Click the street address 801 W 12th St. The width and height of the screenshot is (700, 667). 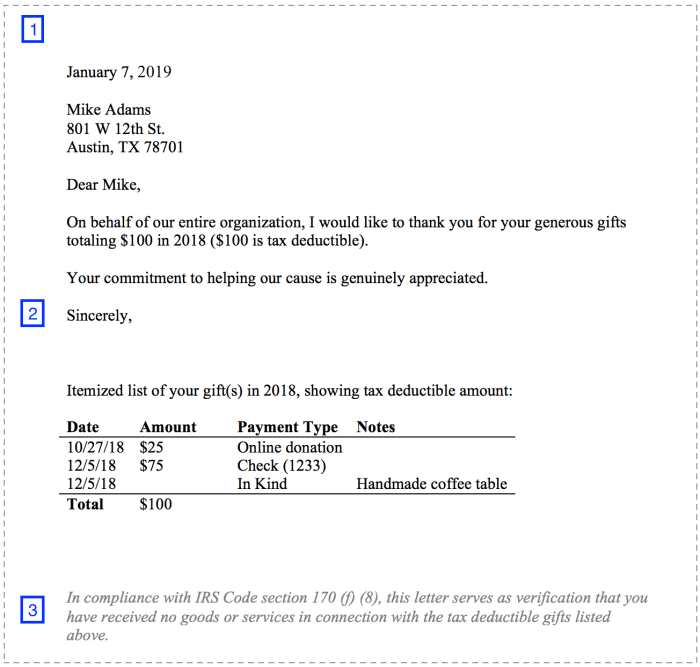pos(115,129)
